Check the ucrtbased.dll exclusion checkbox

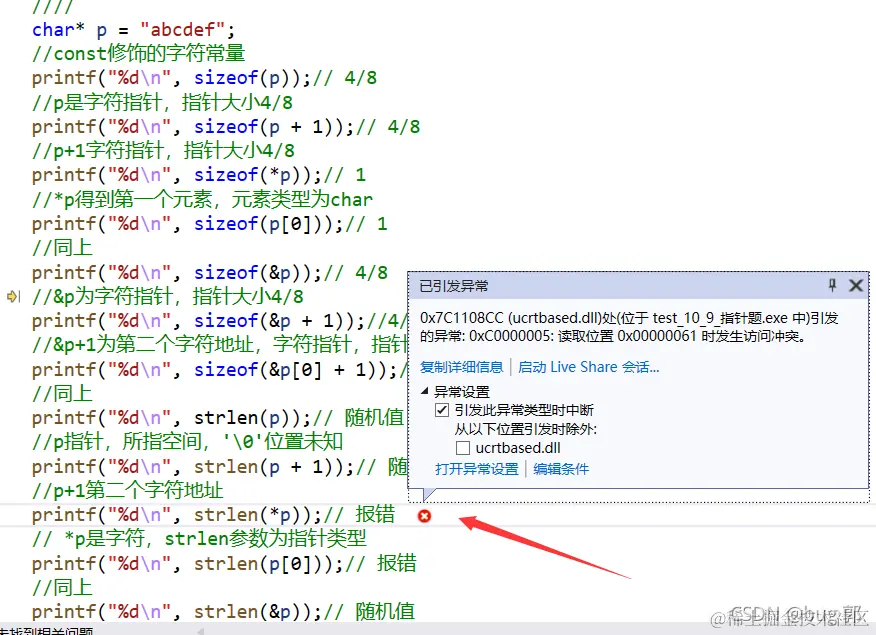coord(463,448)
